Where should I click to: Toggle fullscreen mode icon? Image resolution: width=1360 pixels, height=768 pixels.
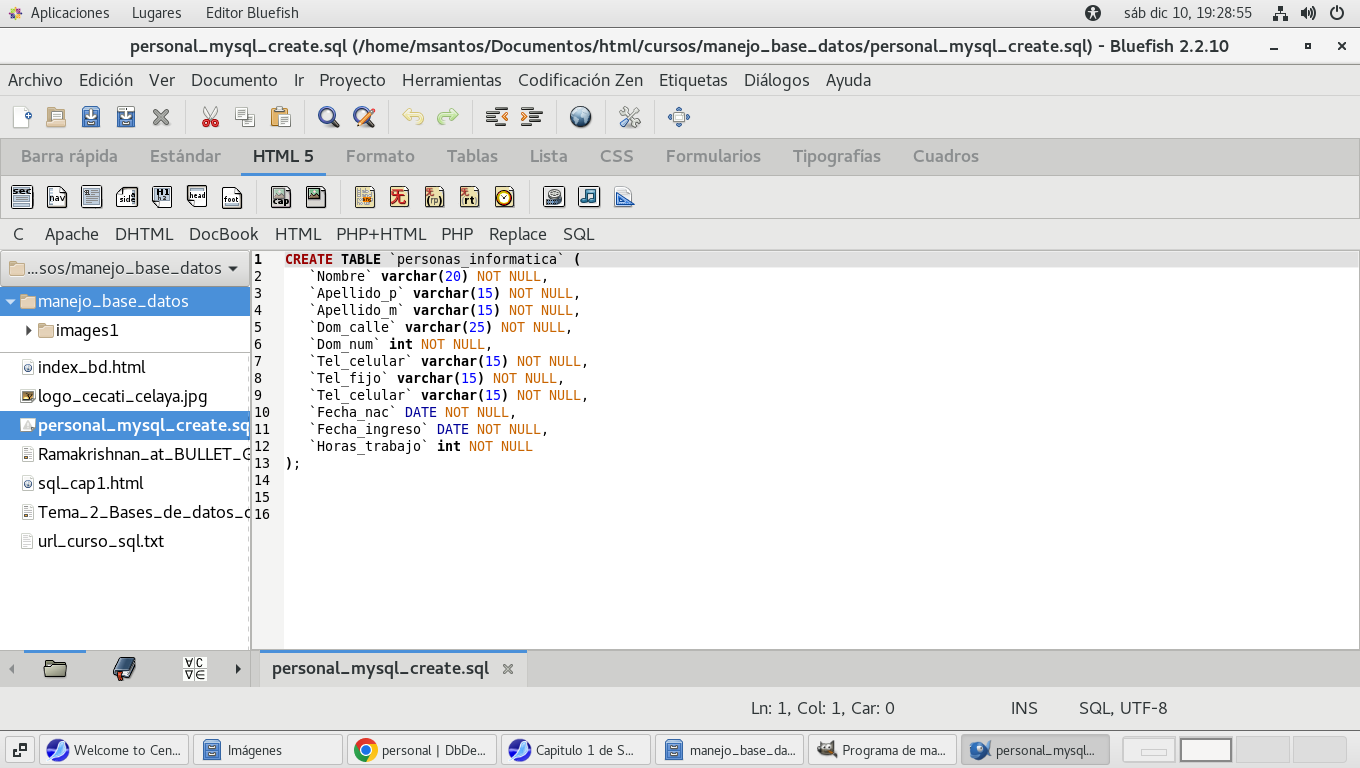pyautogui.click(x=678, y=117)
